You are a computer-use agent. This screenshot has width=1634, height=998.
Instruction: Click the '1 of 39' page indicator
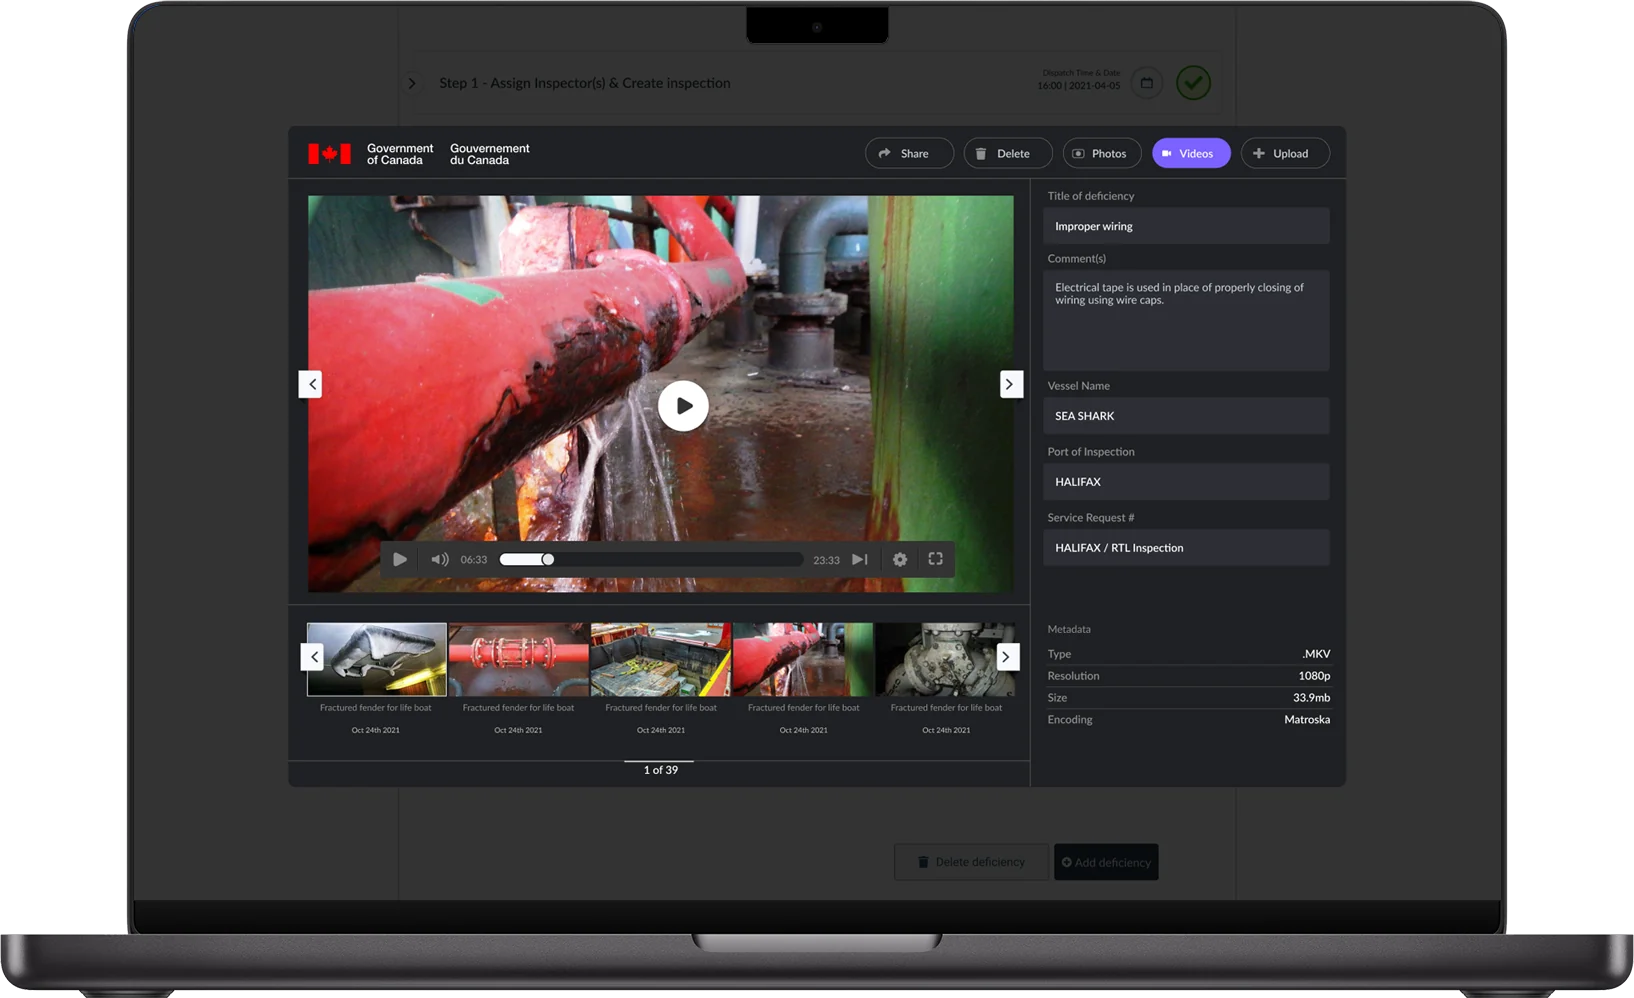pyautogui.click(x=660, y=770)
